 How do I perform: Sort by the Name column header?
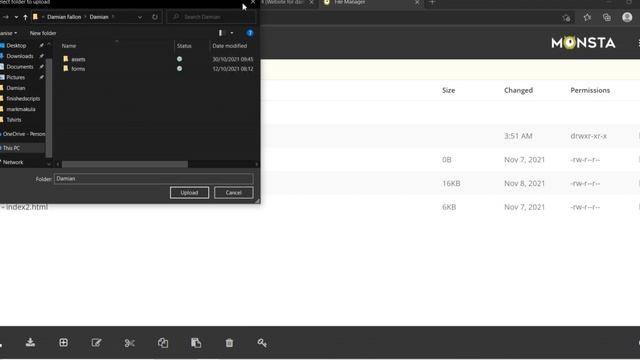click(69, 46)
